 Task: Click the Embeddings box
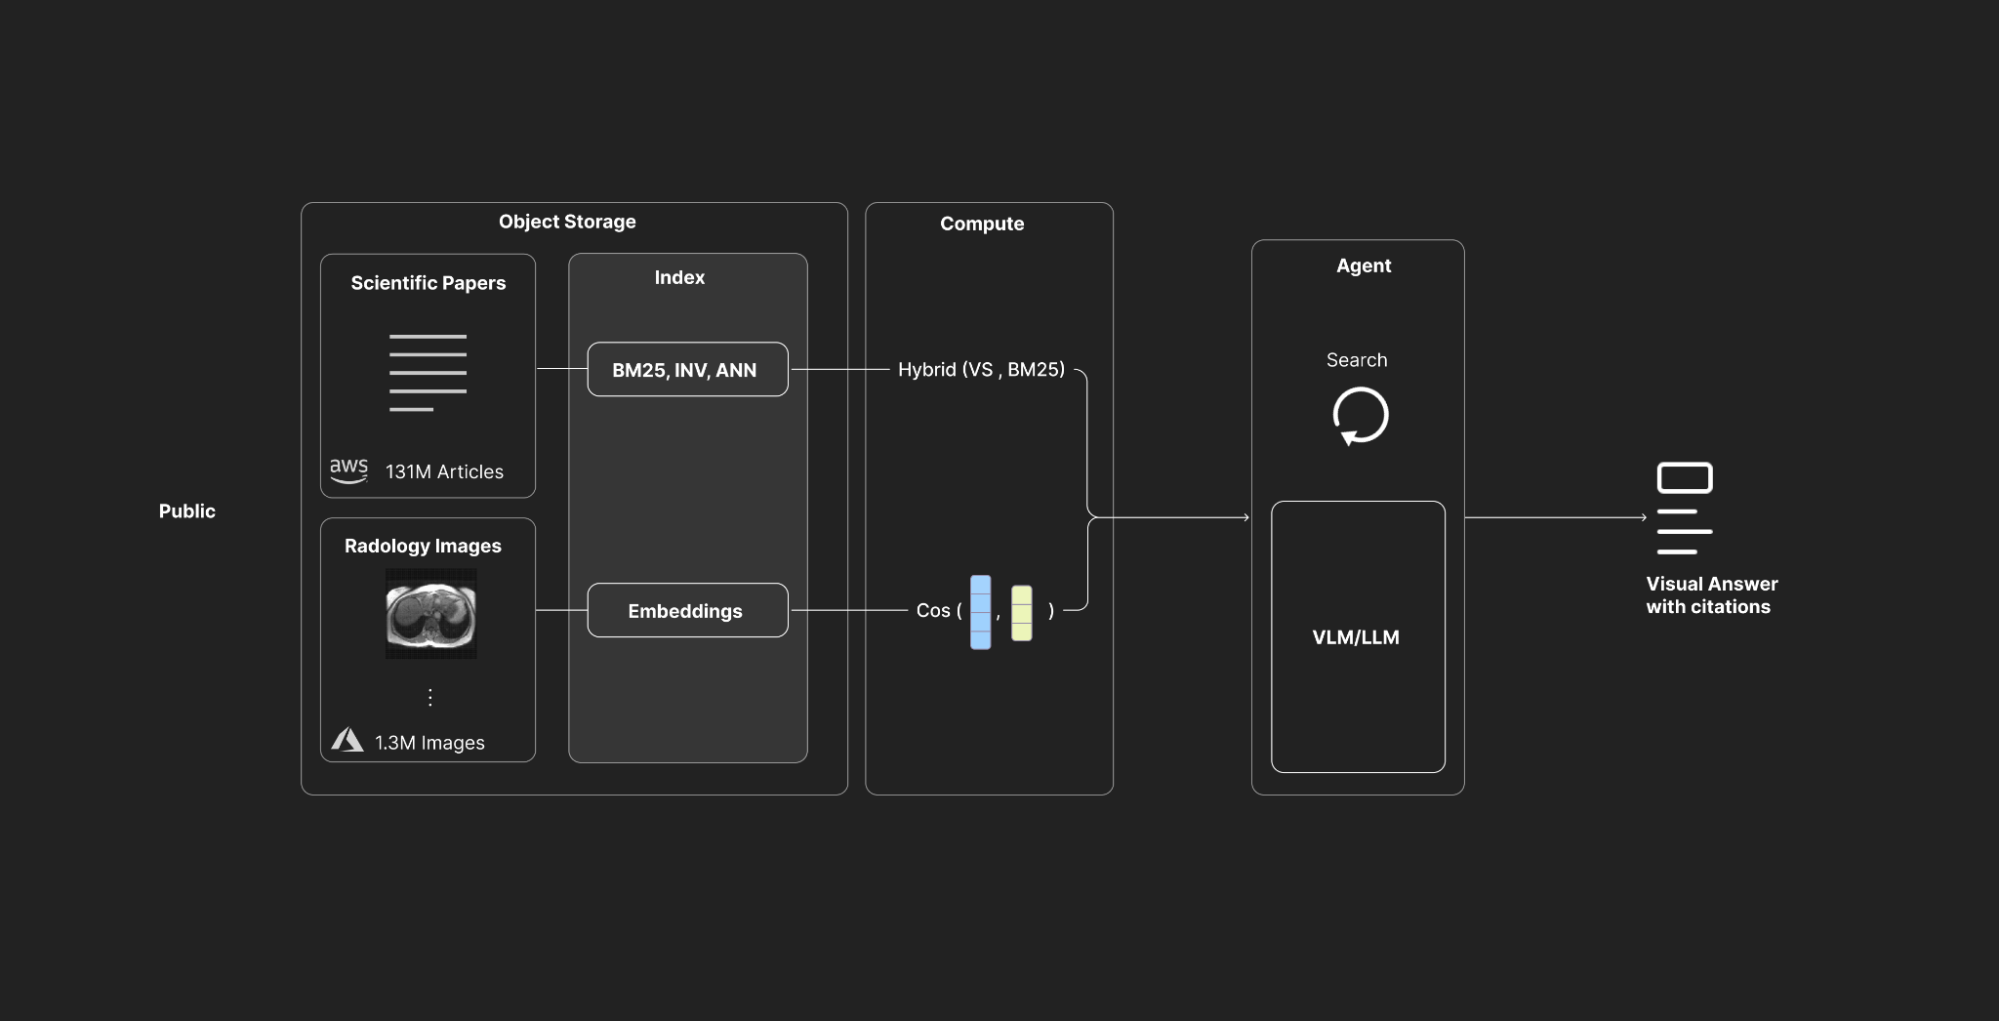(688, 610)
